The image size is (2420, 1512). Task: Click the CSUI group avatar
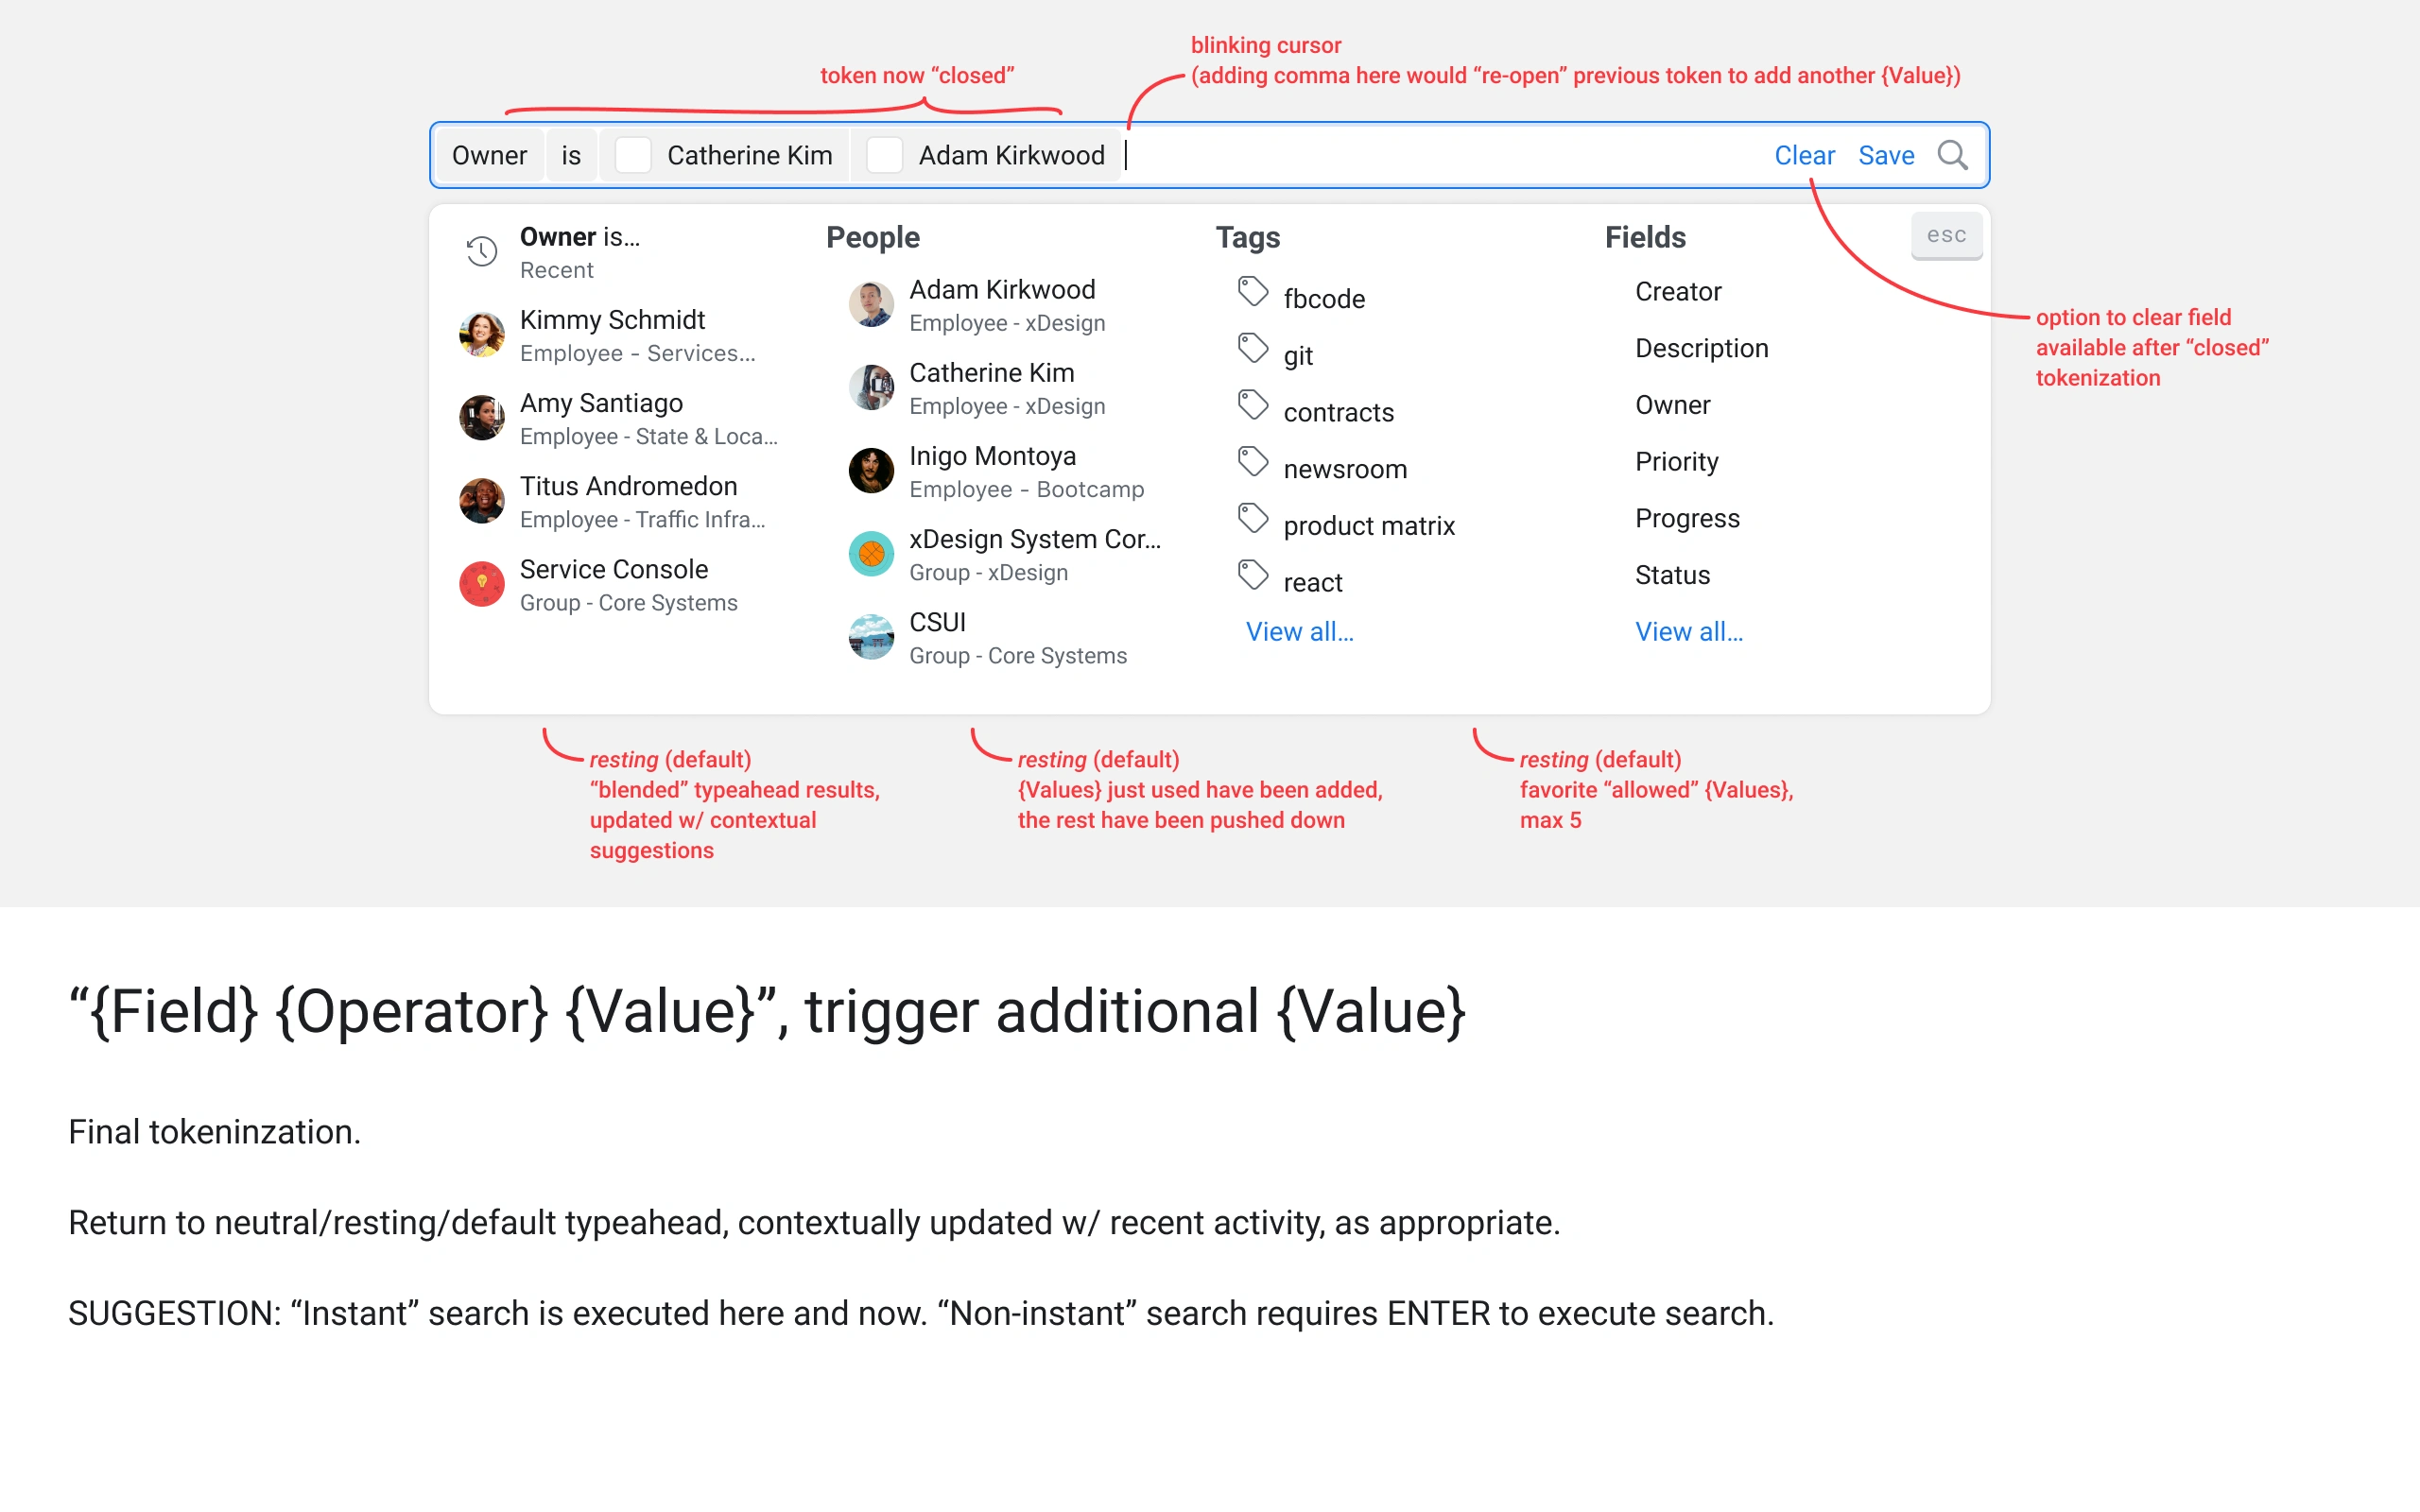point(871,637)
